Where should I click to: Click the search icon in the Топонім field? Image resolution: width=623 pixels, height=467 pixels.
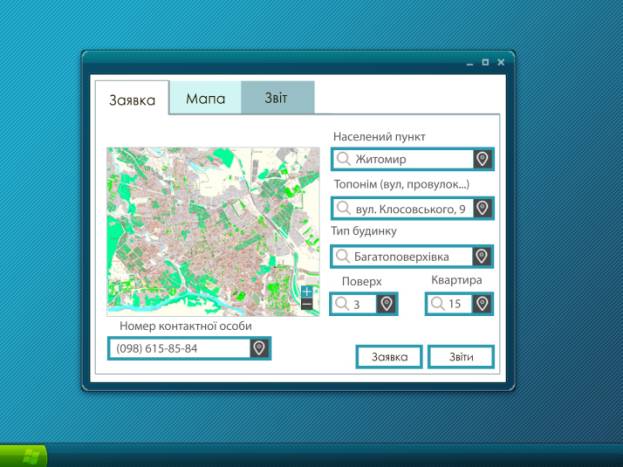[343, 208]
